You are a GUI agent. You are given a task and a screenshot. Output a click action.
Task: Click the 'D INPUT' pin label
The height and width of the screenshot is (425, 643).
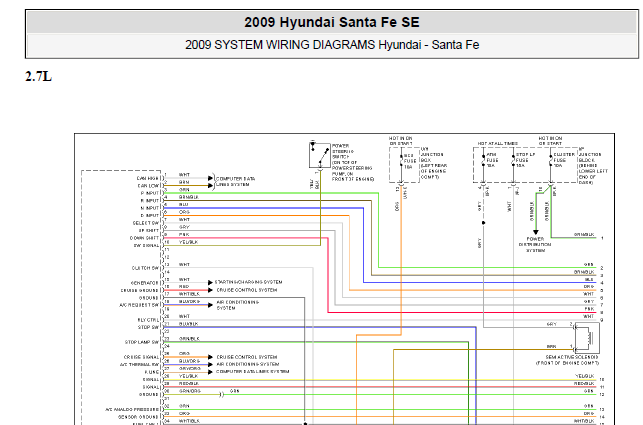tap(150, 215)
